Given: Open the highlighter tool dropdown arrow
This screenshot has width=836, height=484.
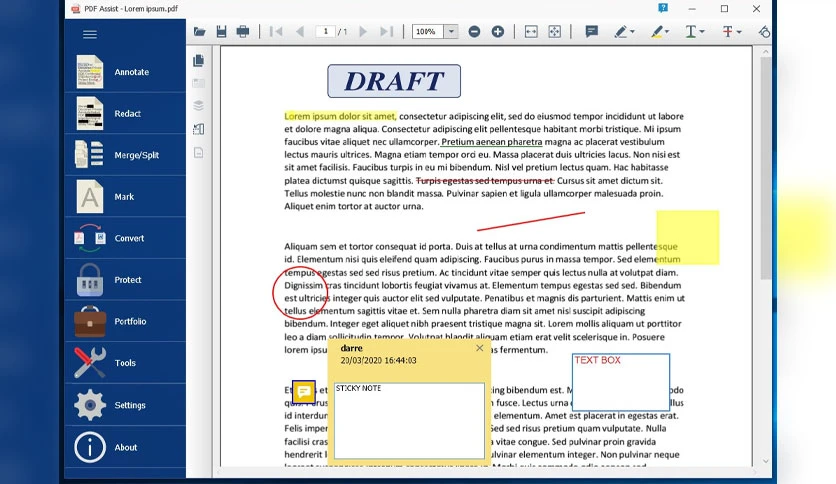Looking at the screenshot, I should tap(667, 32).
